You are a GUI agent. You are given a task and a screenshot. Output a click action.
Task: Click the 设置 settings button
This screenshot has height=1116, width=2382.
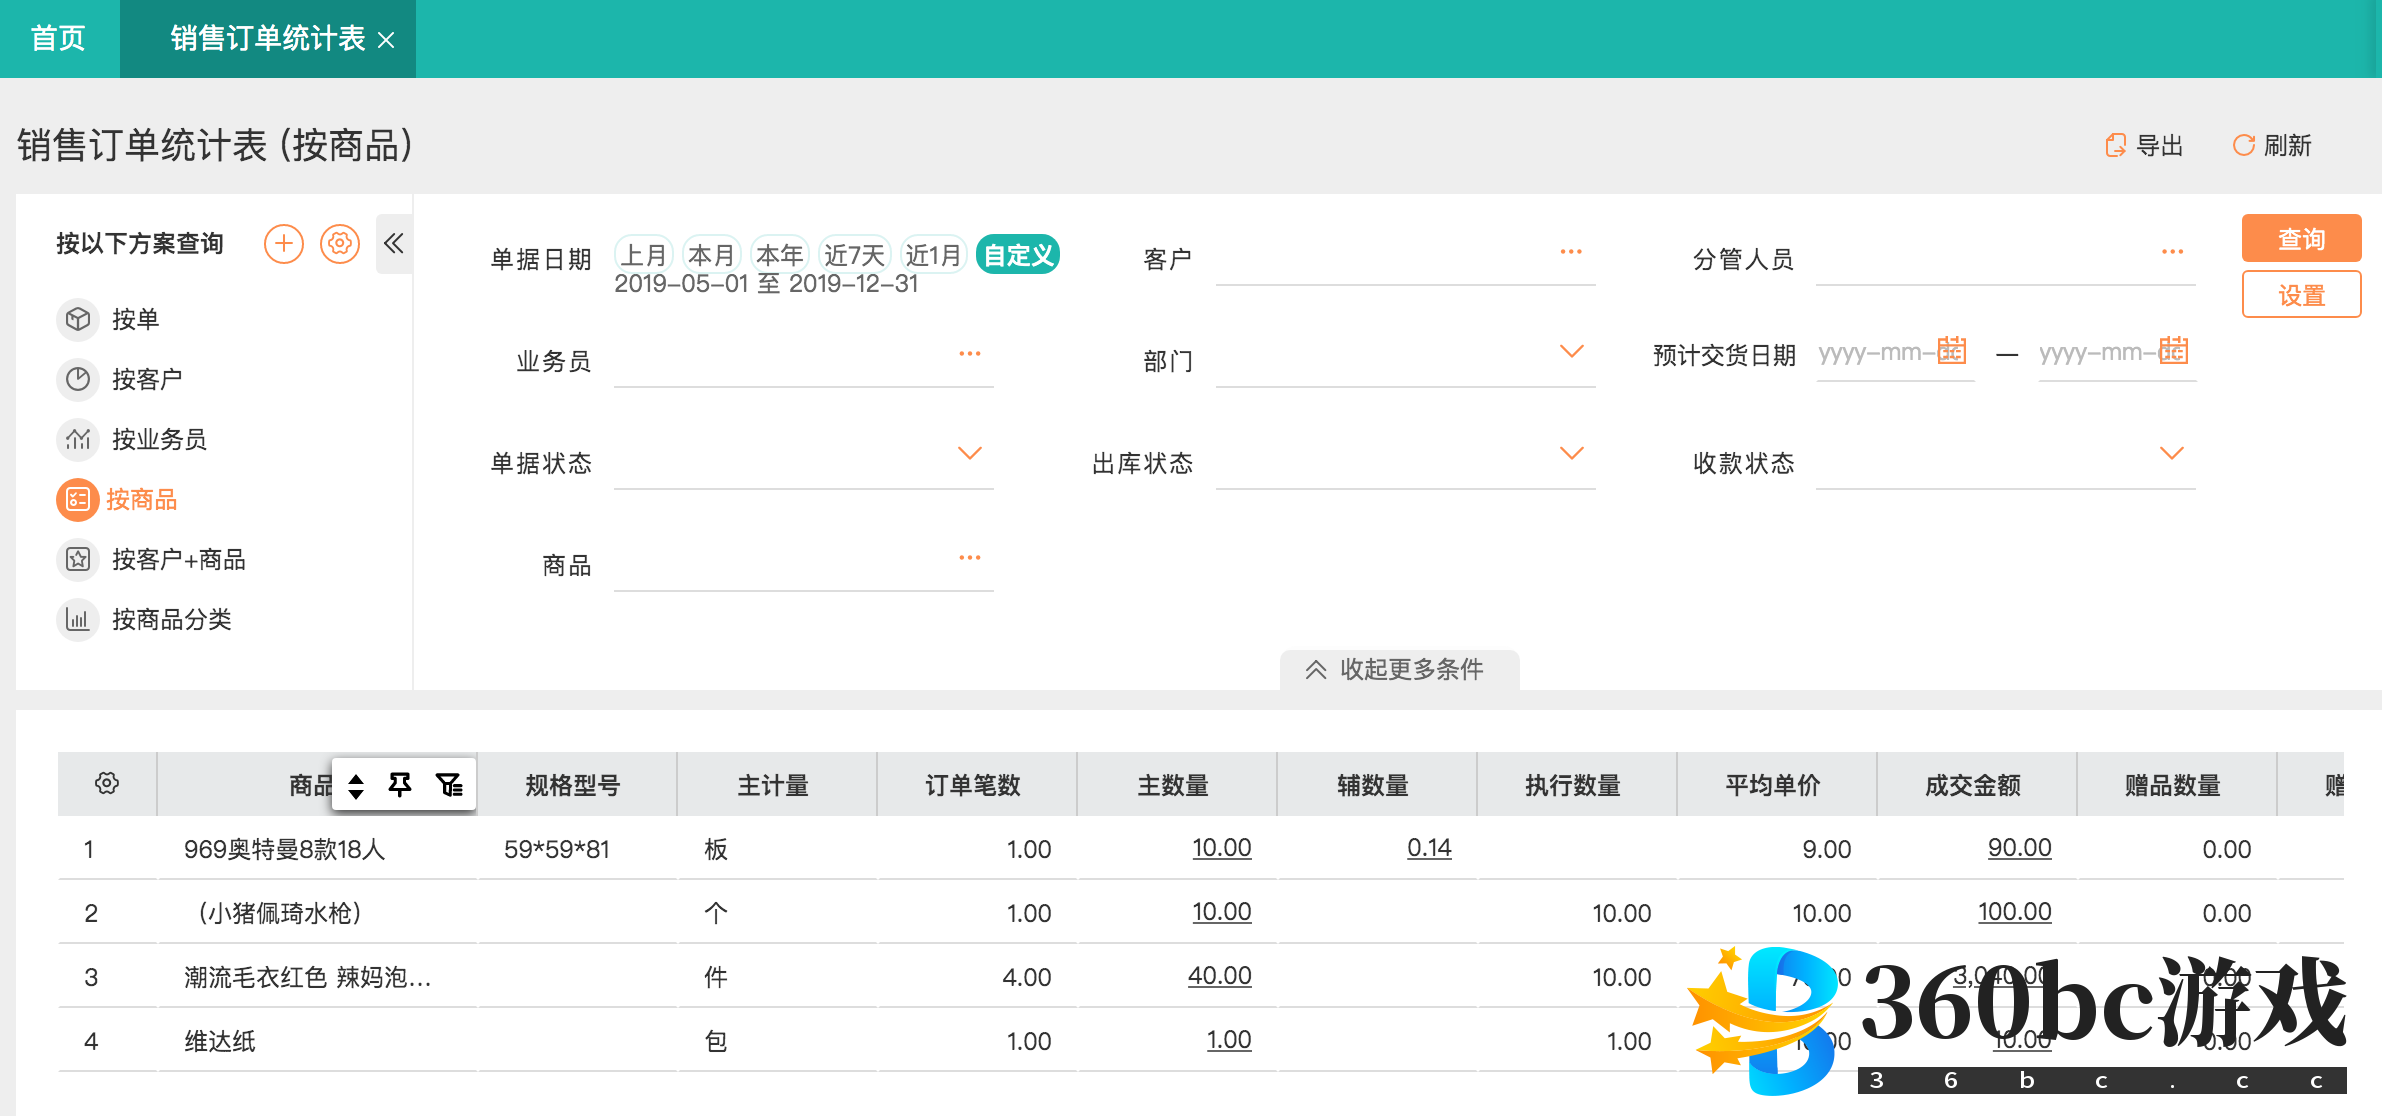pyautogui.click(x=2301, y=295)
